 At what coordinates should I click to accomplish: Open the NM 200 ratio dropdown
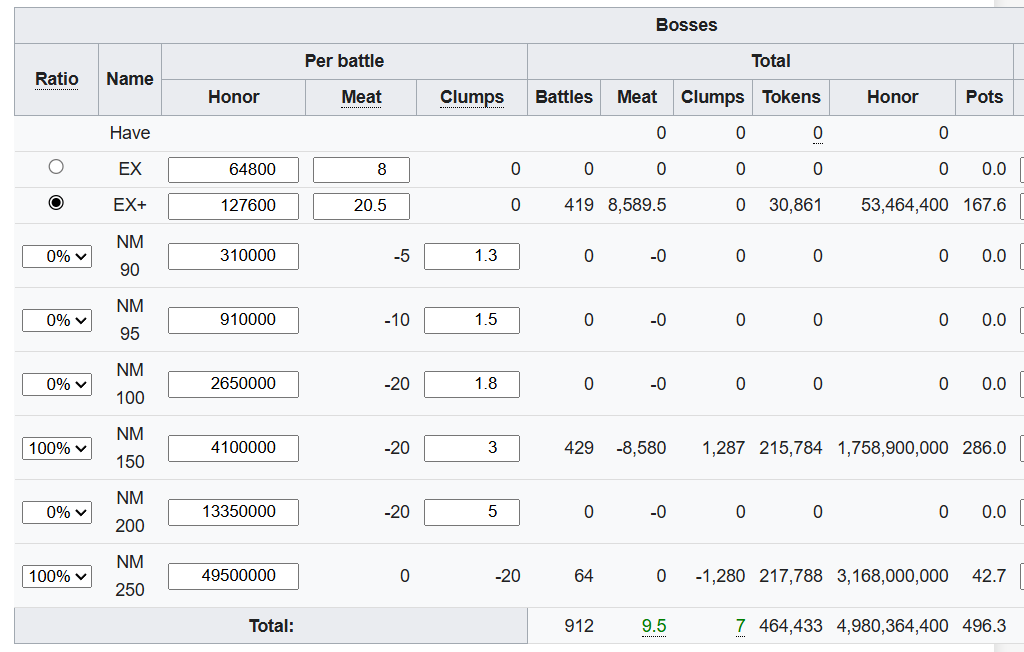pyautogui.click(x=57, y=512)
